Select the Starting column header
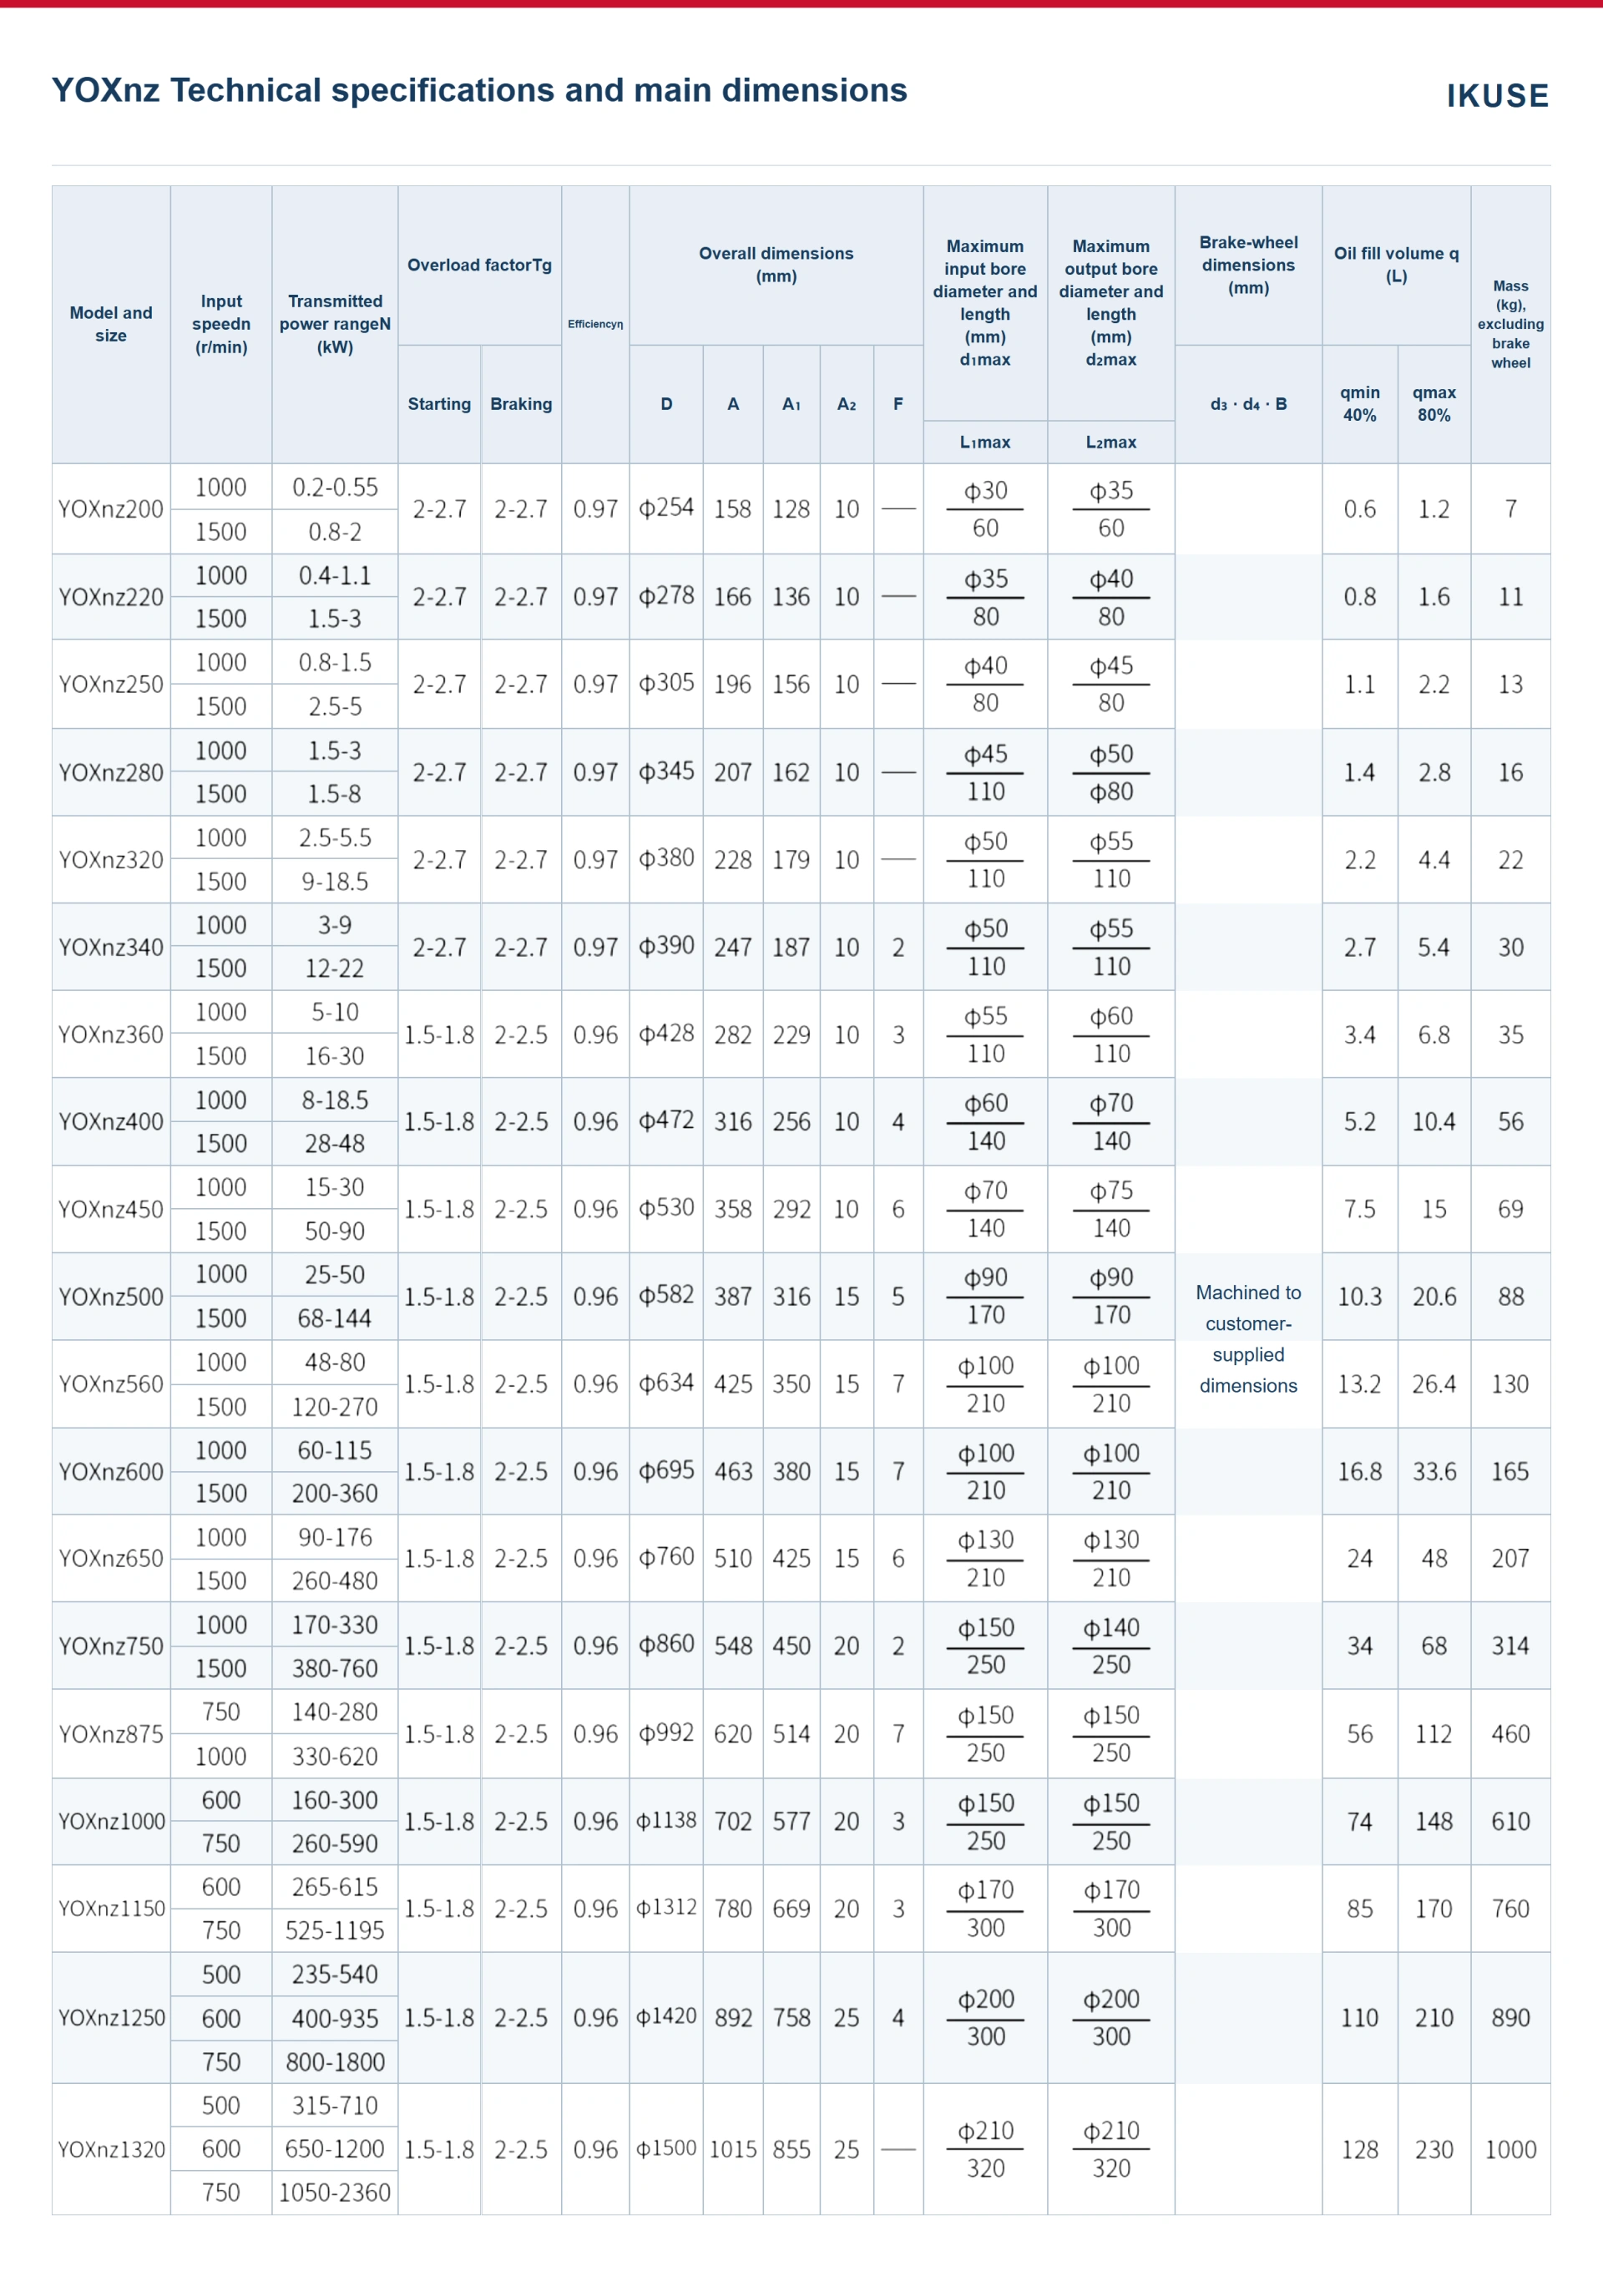Screen dimensions: 1603x2296 pyautogui.click(x=439, y=404)
